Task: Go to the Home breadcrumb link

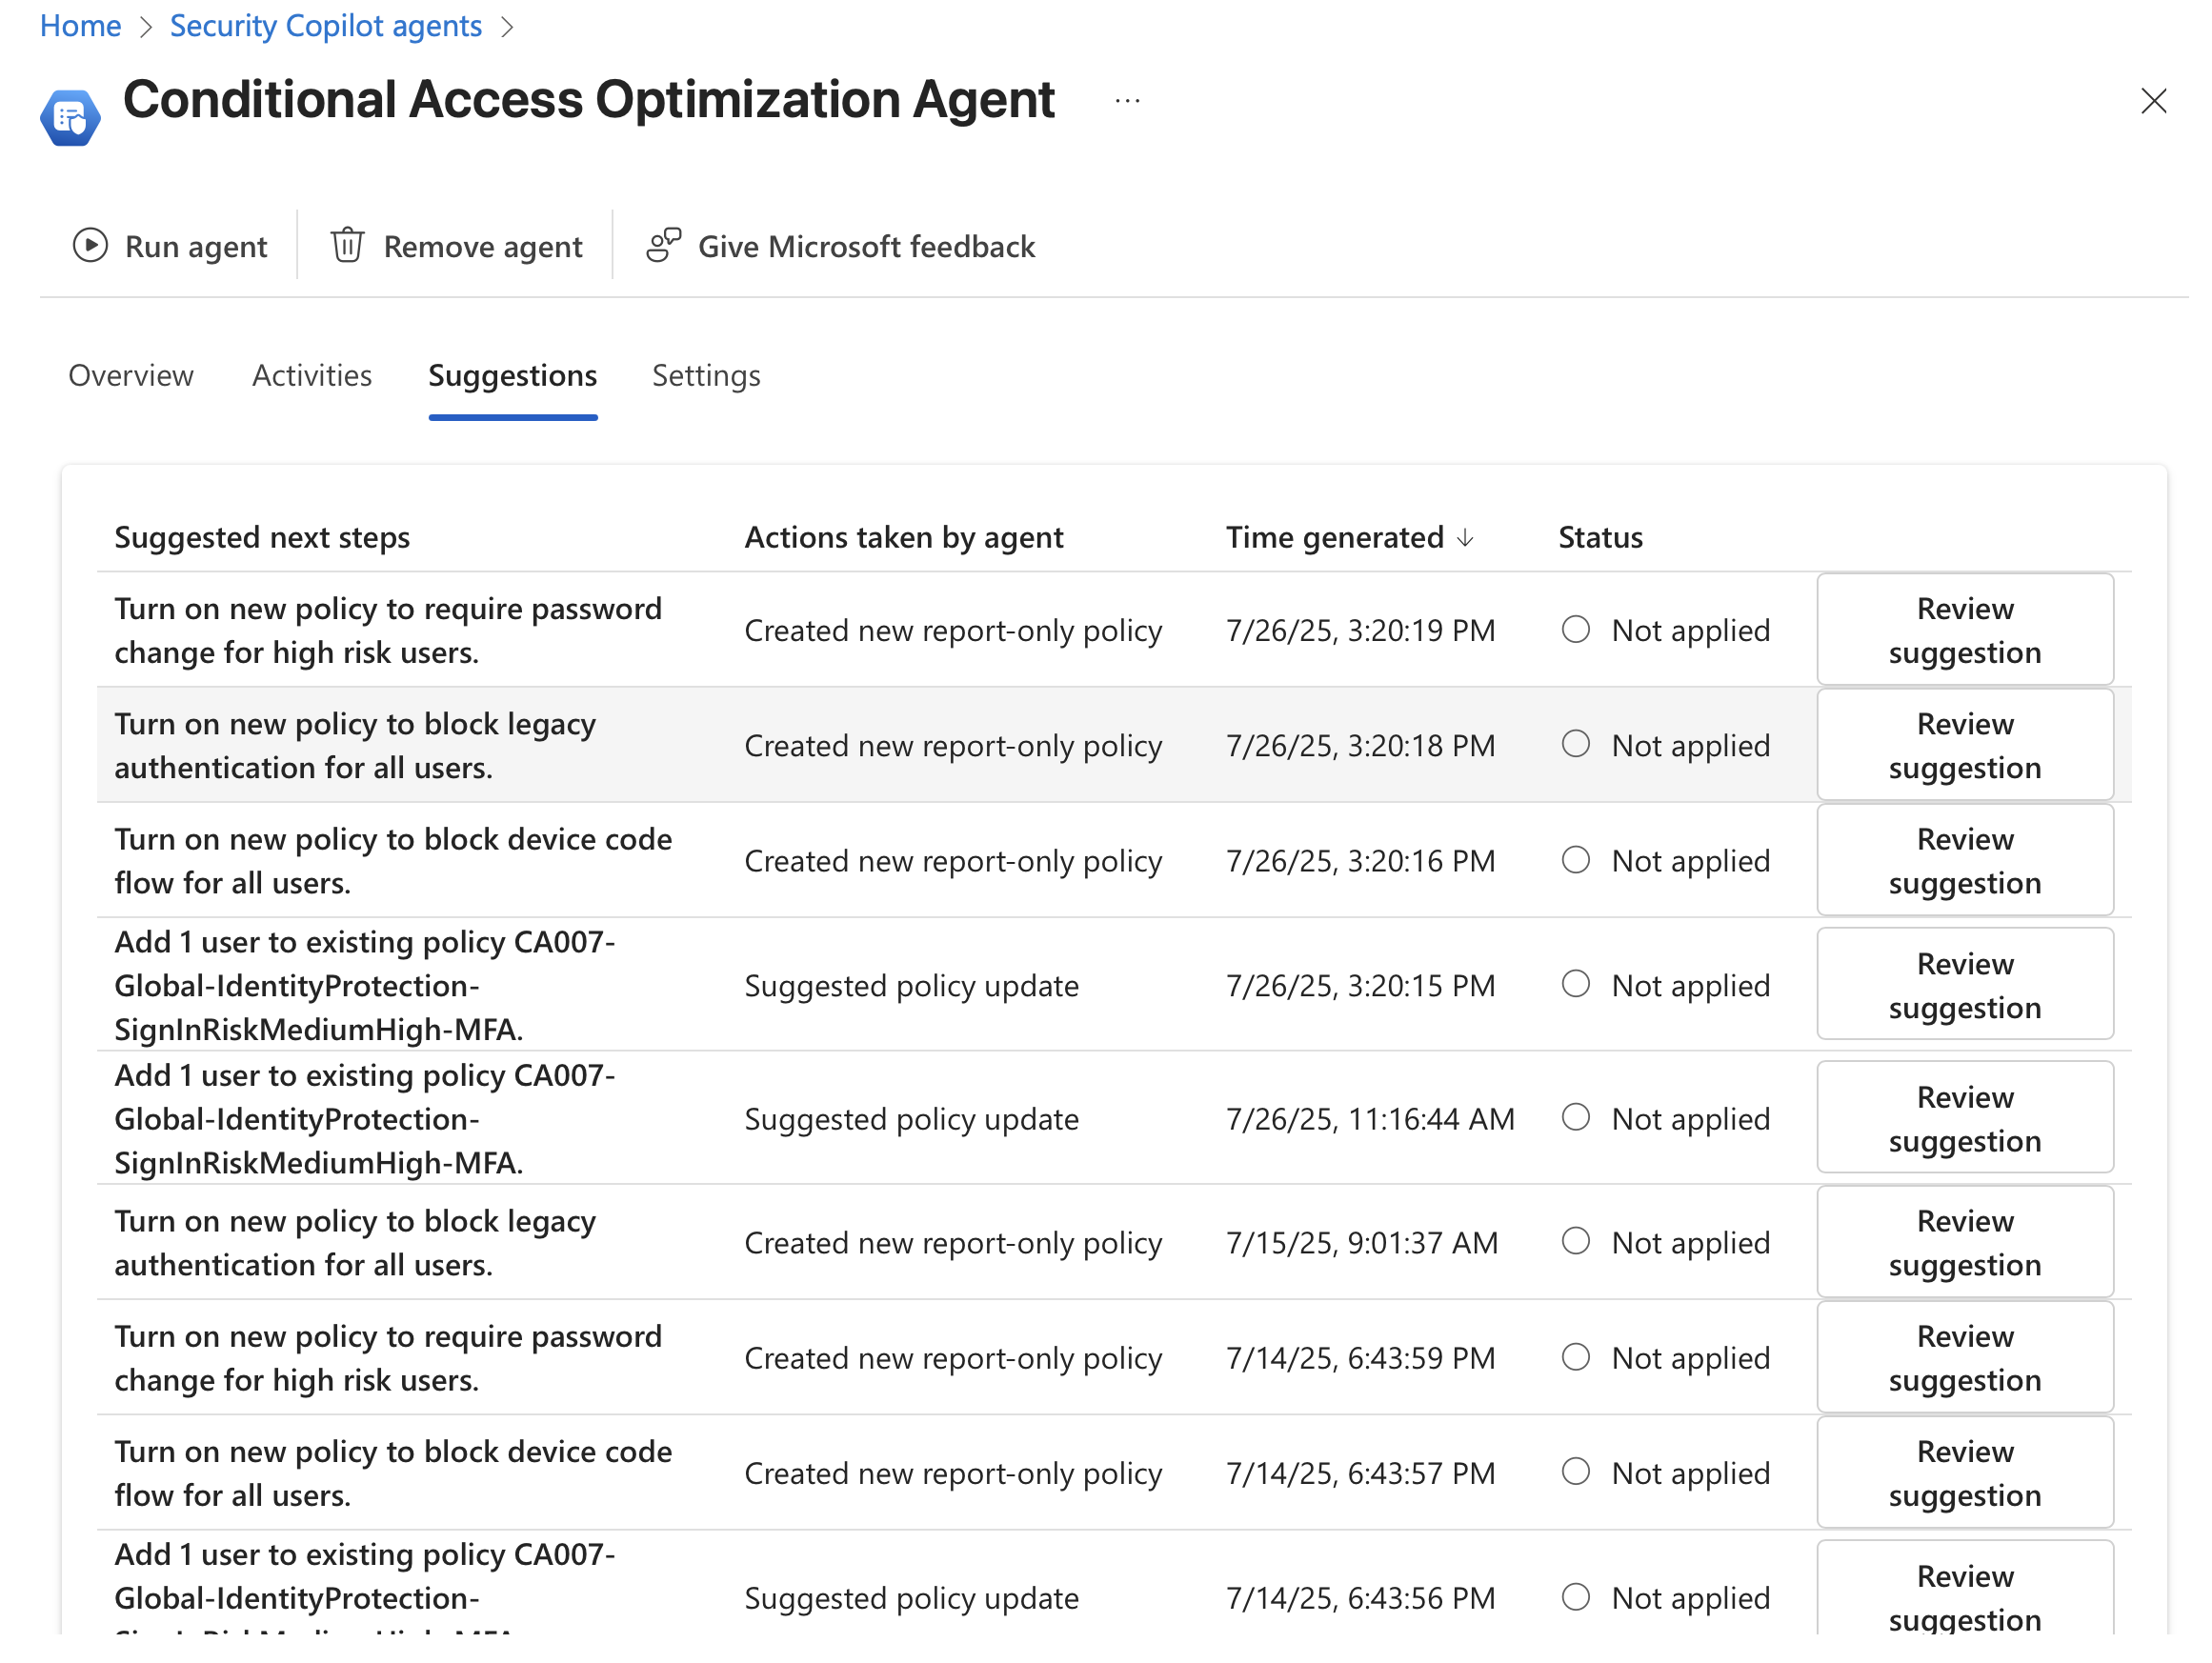Action: point(80,25)
